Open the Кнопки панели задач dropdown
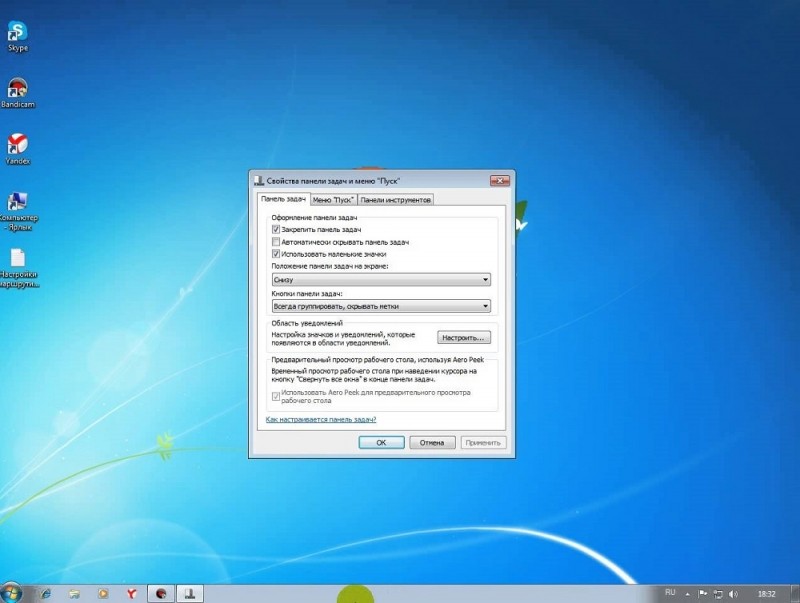 click(381, 306)
